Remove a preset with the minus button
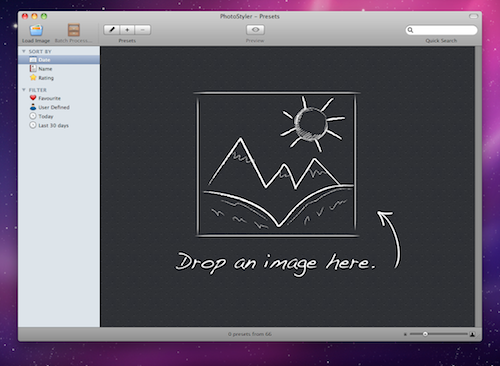500x366 pixels. [143, 30]
